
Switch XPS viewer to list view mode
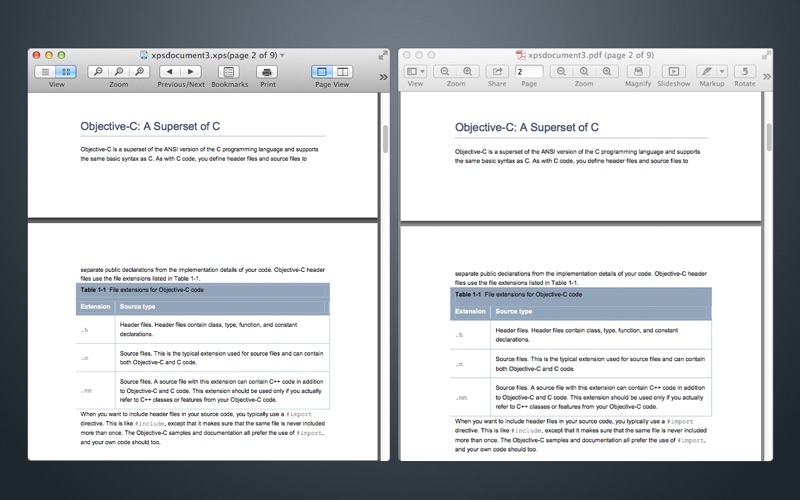pyautogui.click(x=45, y=72)
